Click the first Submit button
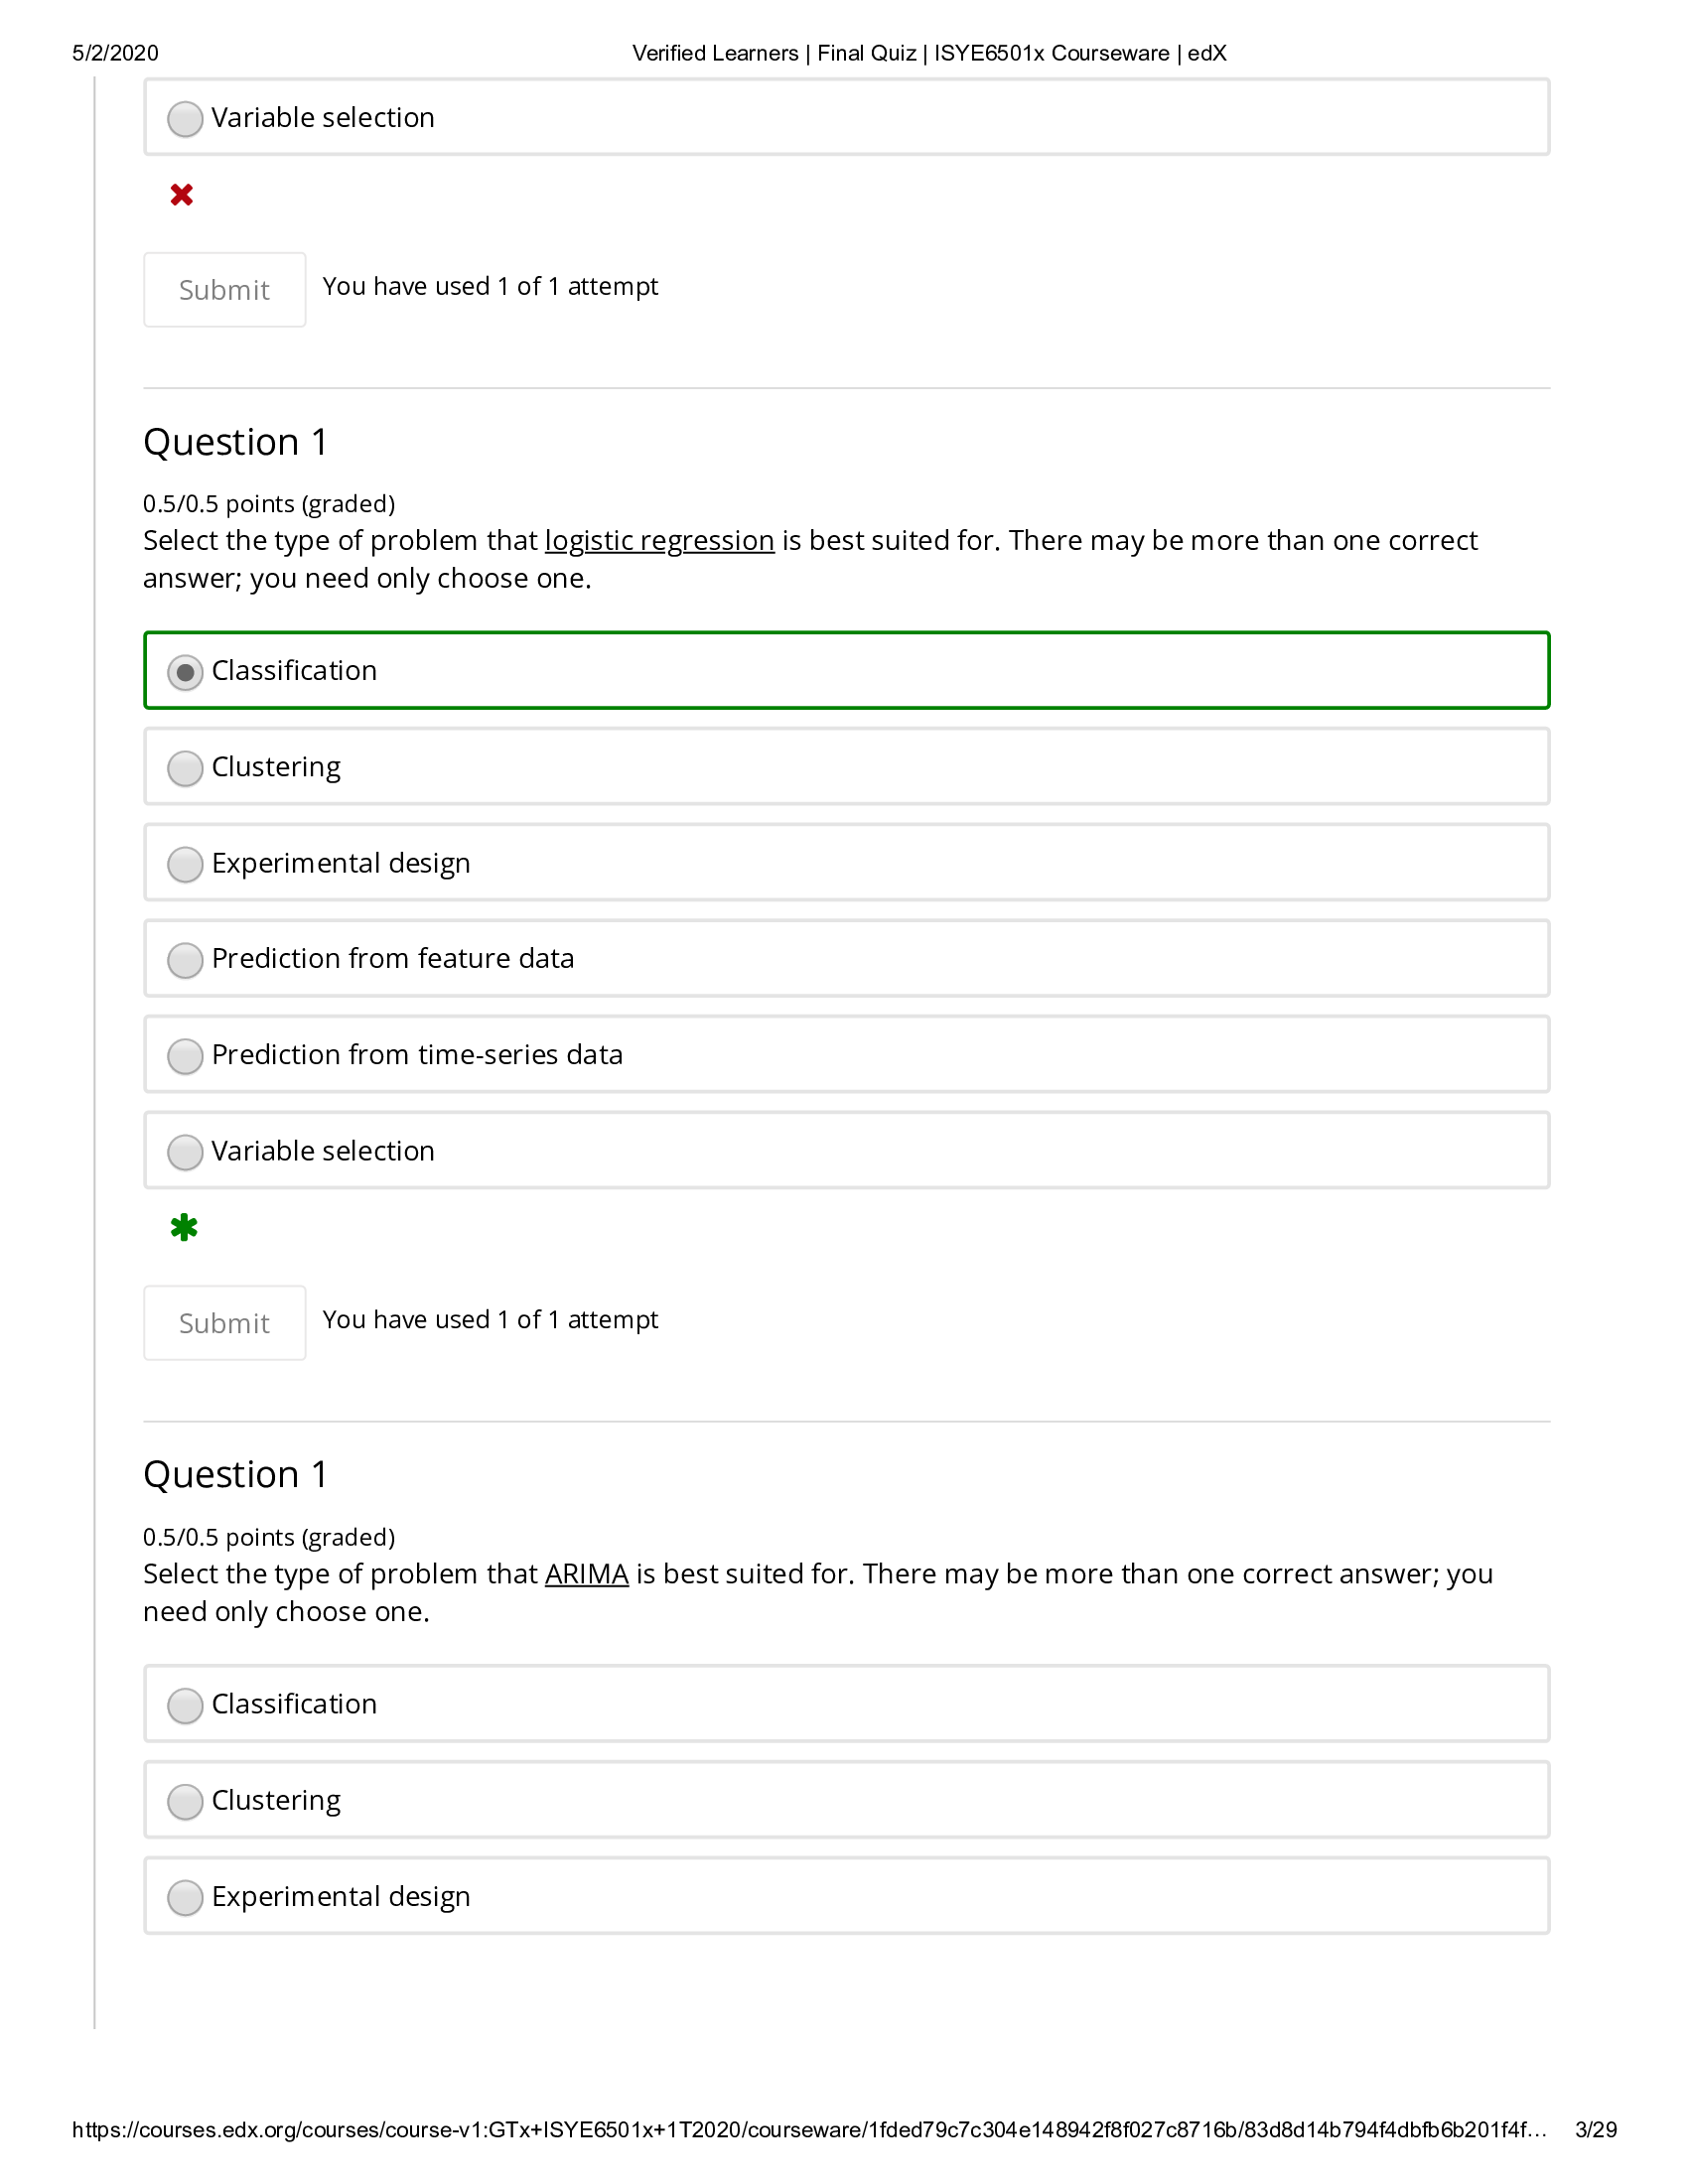This screenshot has height=2184, width=1691. pyautogui.click(x=224, y=289)
